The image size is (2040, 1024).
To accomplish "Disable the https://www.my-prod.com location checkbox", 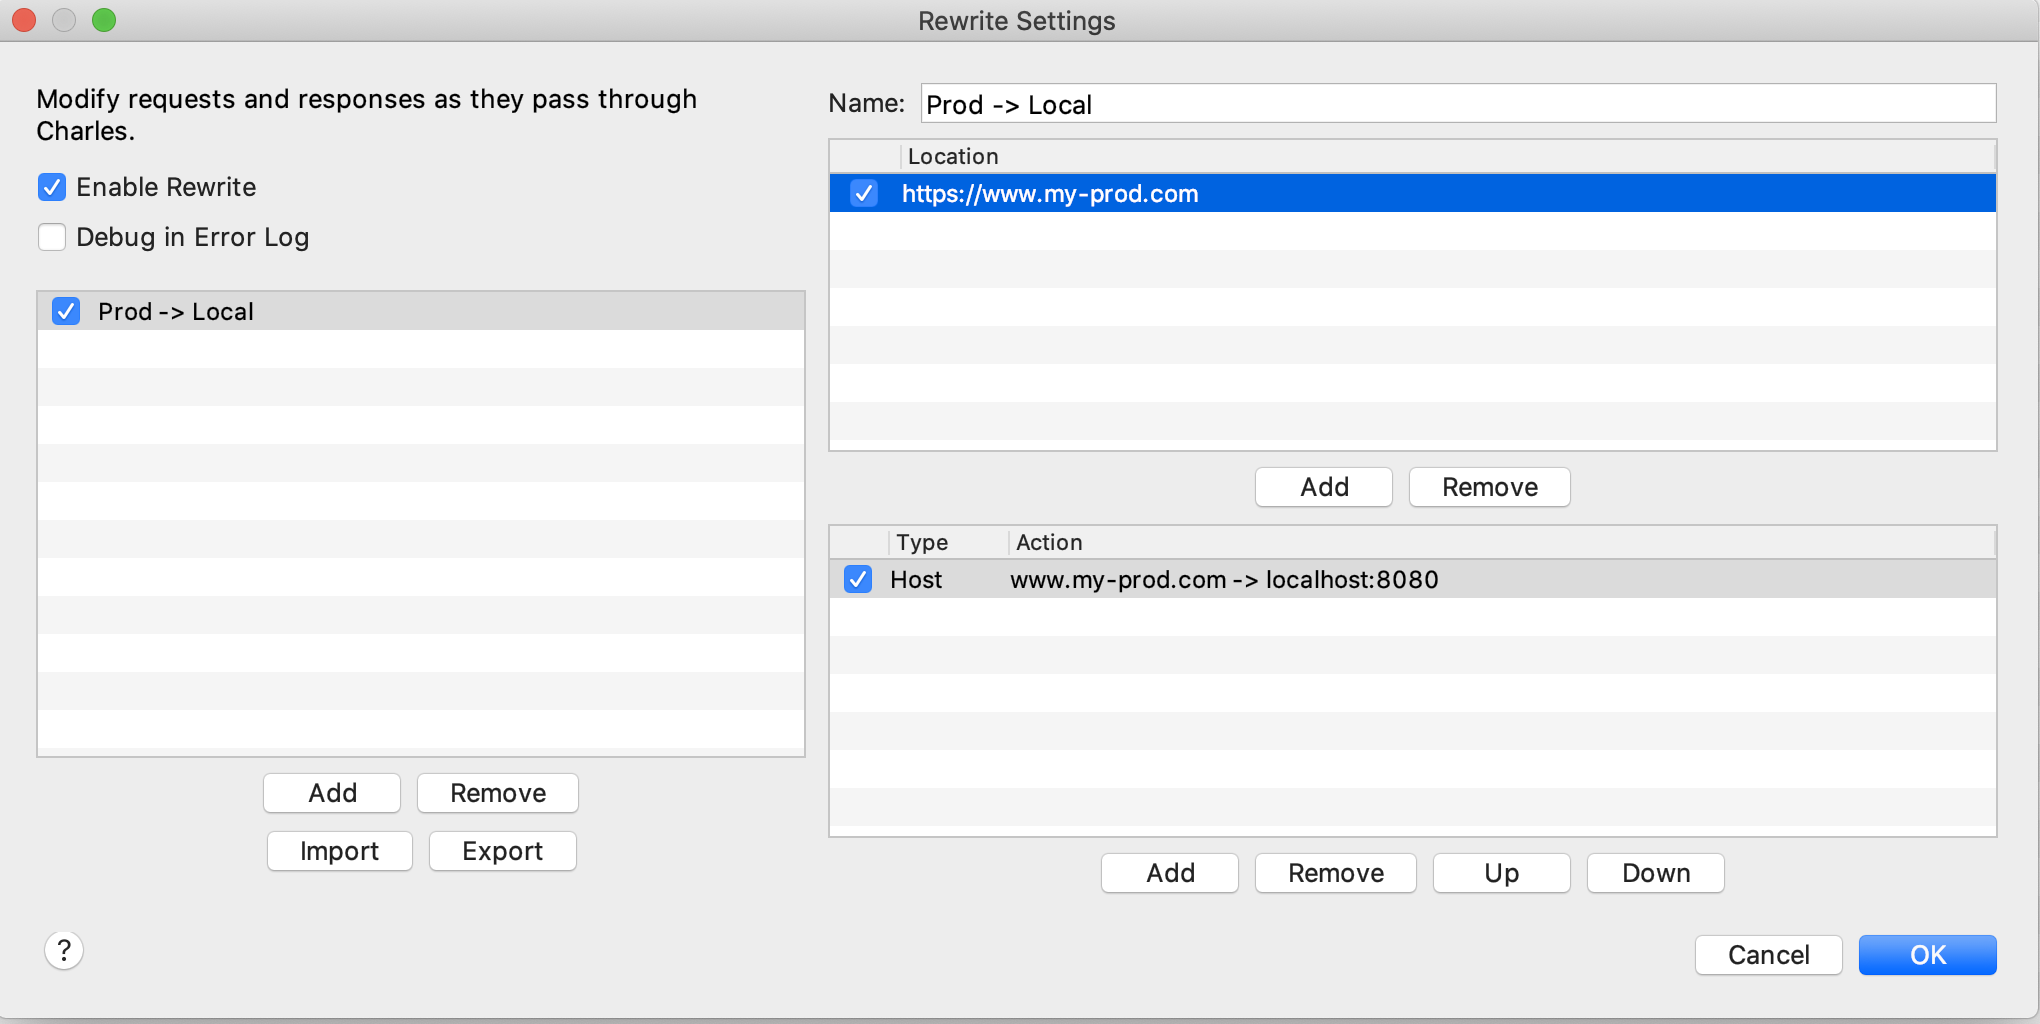I will 864,193.
